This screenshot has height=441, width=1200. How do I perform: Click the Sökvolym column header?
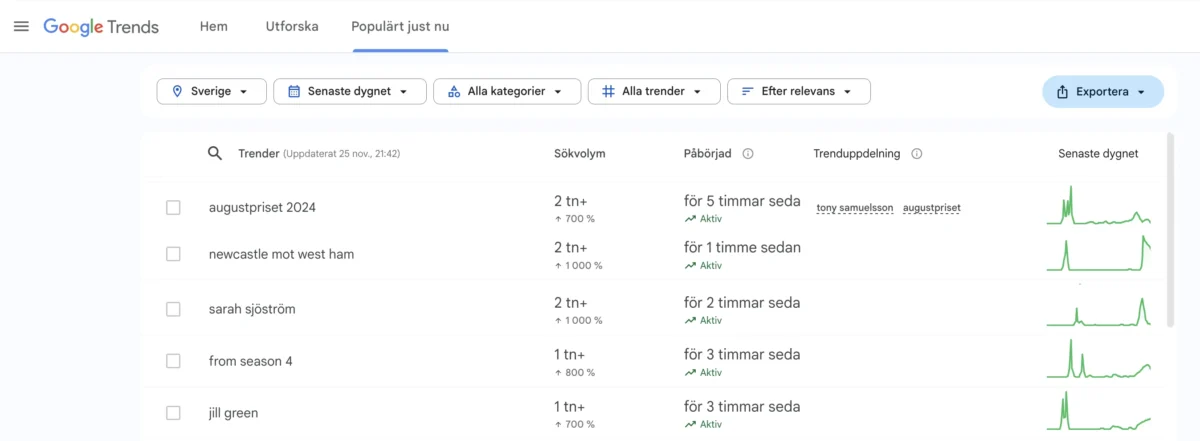(580, 154)
